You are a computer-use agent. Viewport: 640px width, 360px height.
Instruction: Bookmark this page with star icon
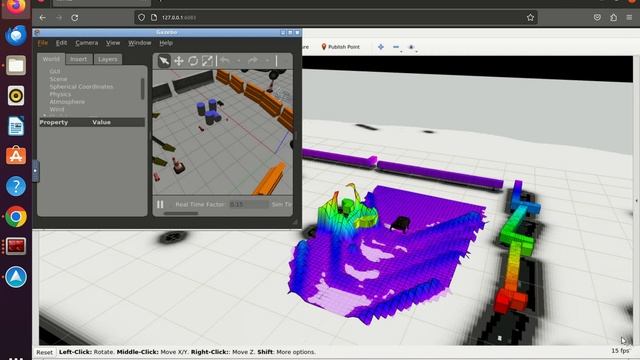point(530,18)
